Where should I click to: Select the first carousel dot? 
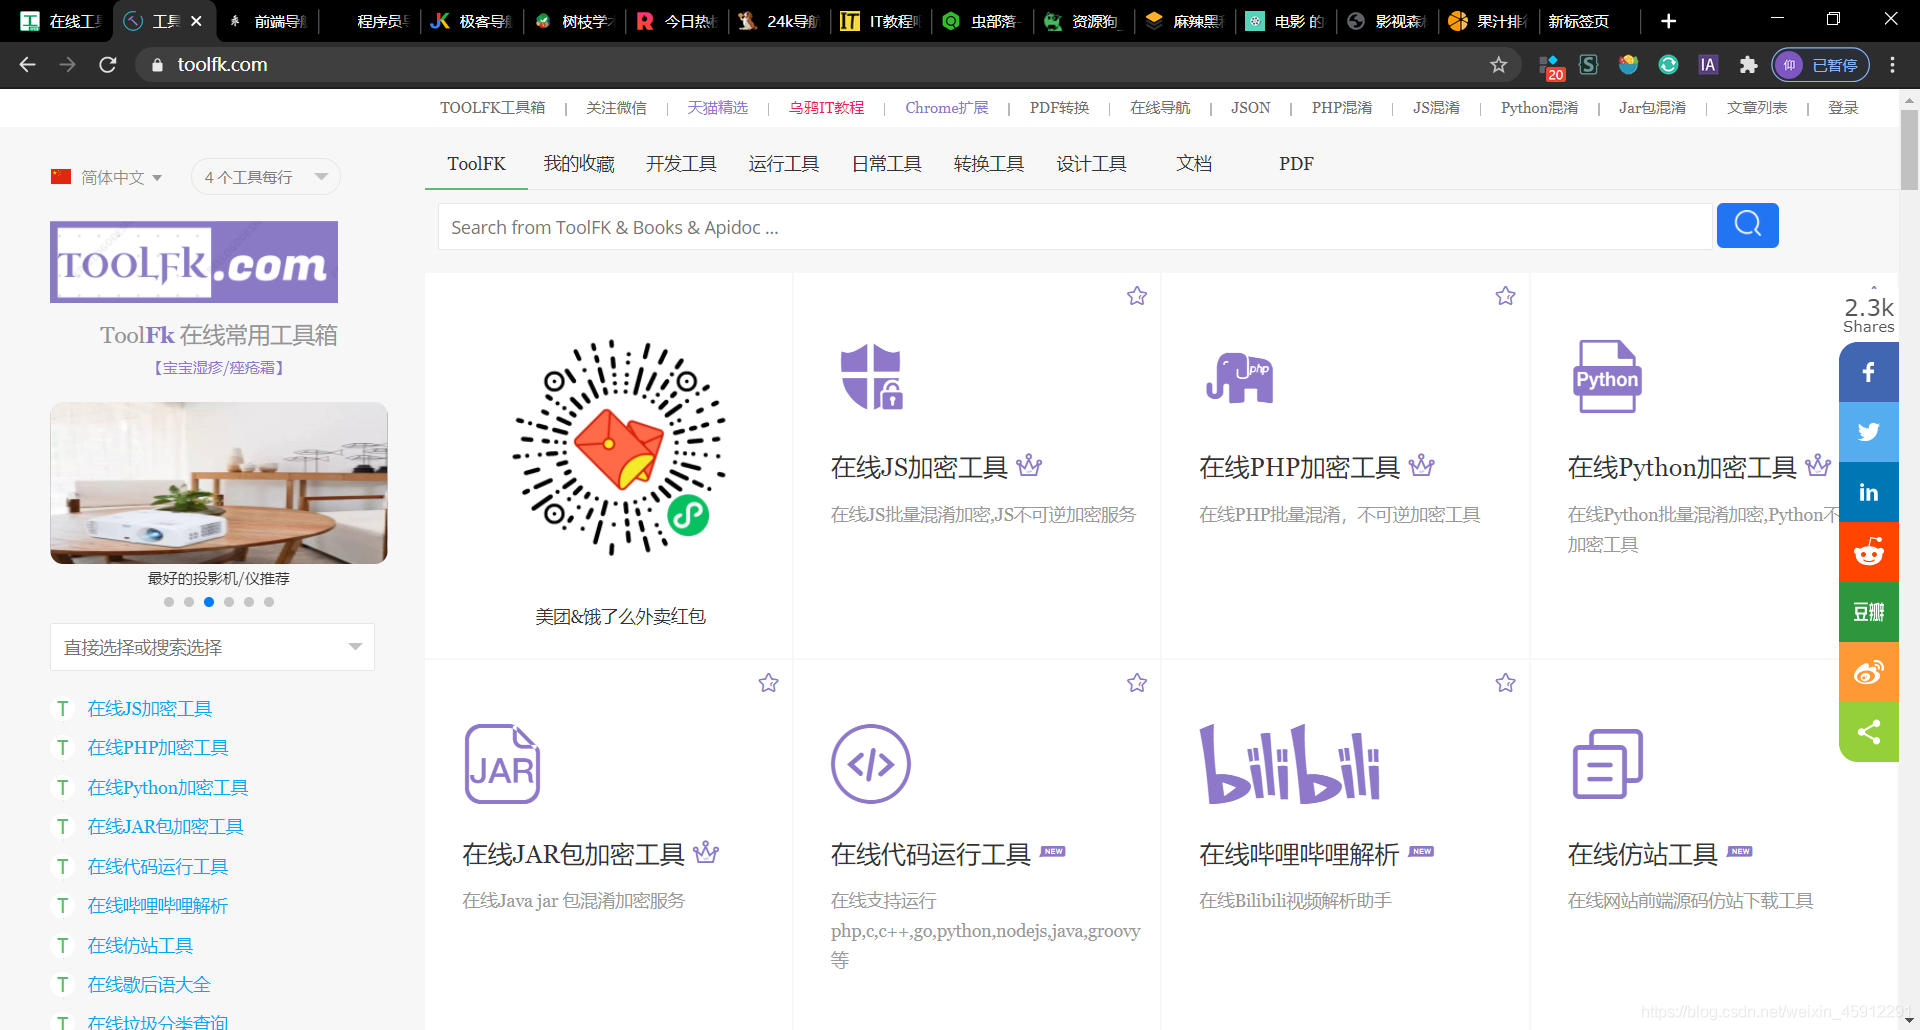click(x=169, y=602)
